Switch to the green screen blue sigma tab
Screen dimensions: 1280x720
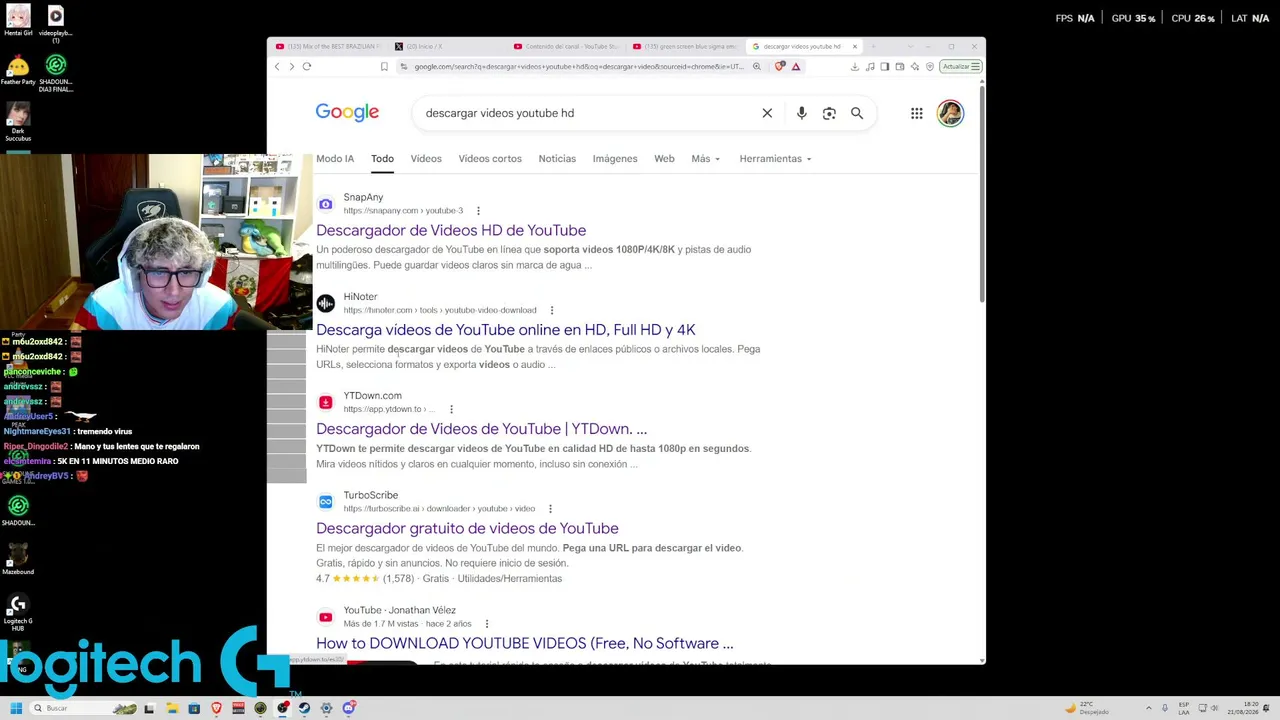pos(687,46)
